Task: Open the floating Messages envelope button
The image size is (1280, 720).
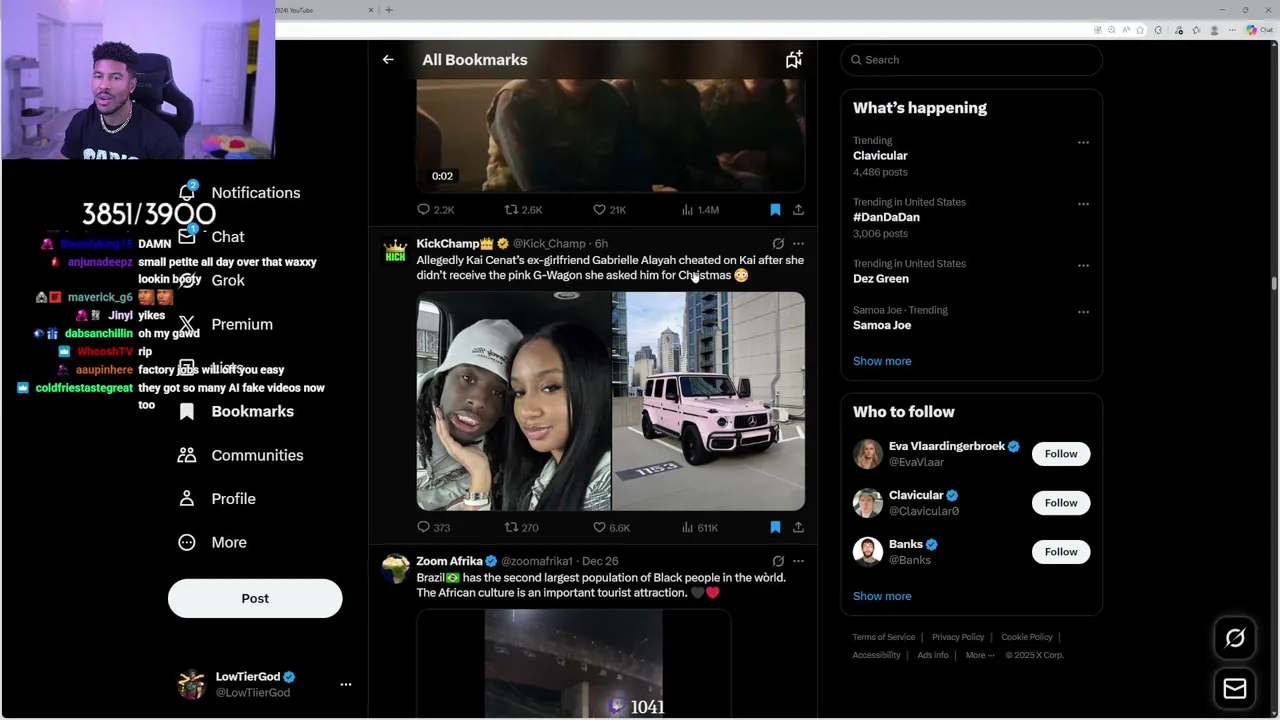Action: click(1235, 688)
